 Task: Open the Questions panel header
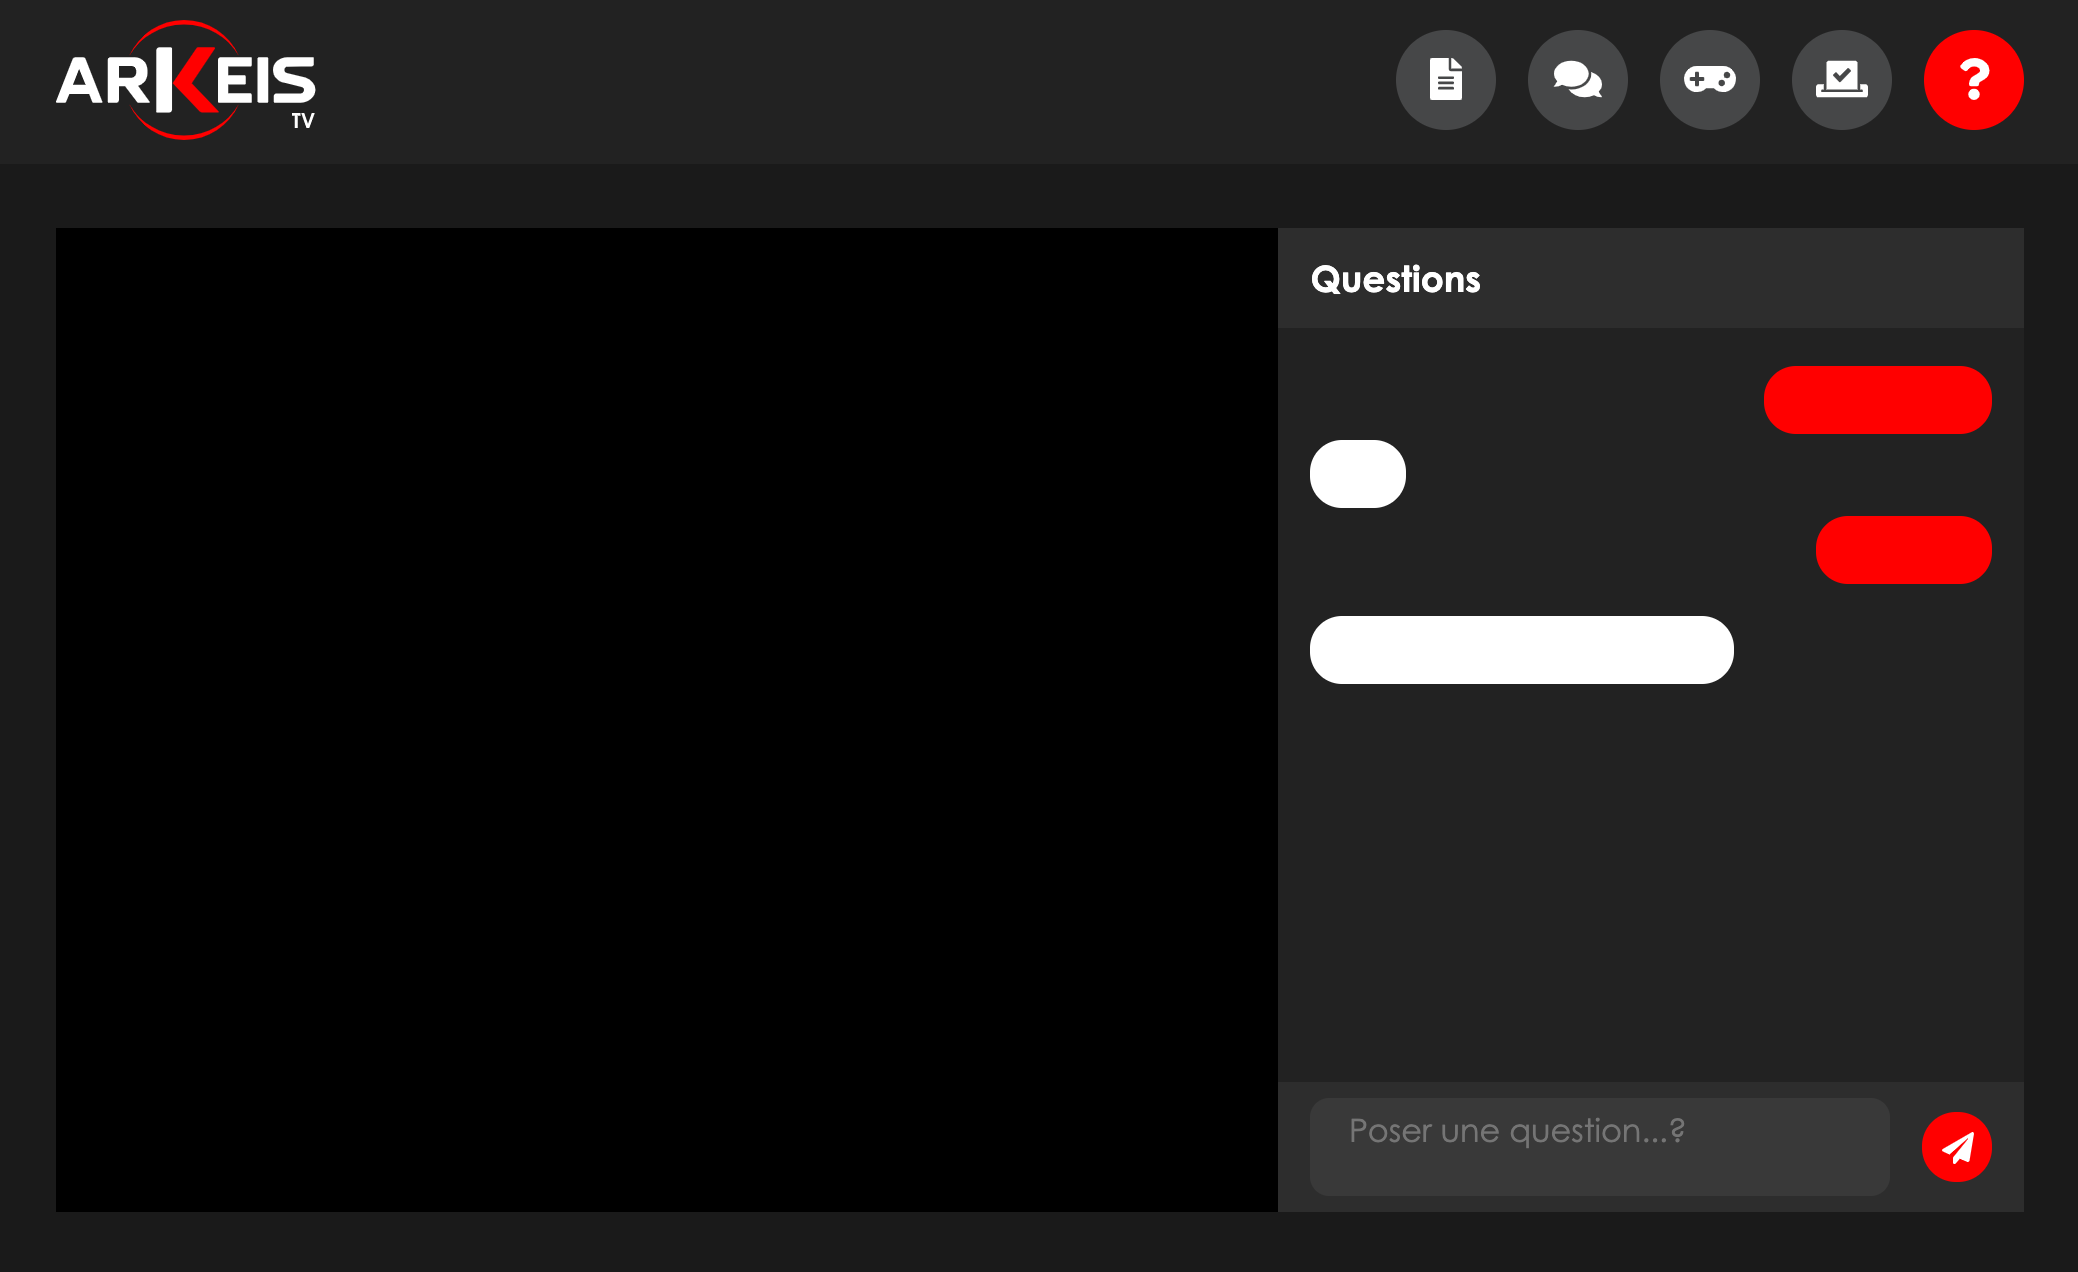pos(1395,279)
